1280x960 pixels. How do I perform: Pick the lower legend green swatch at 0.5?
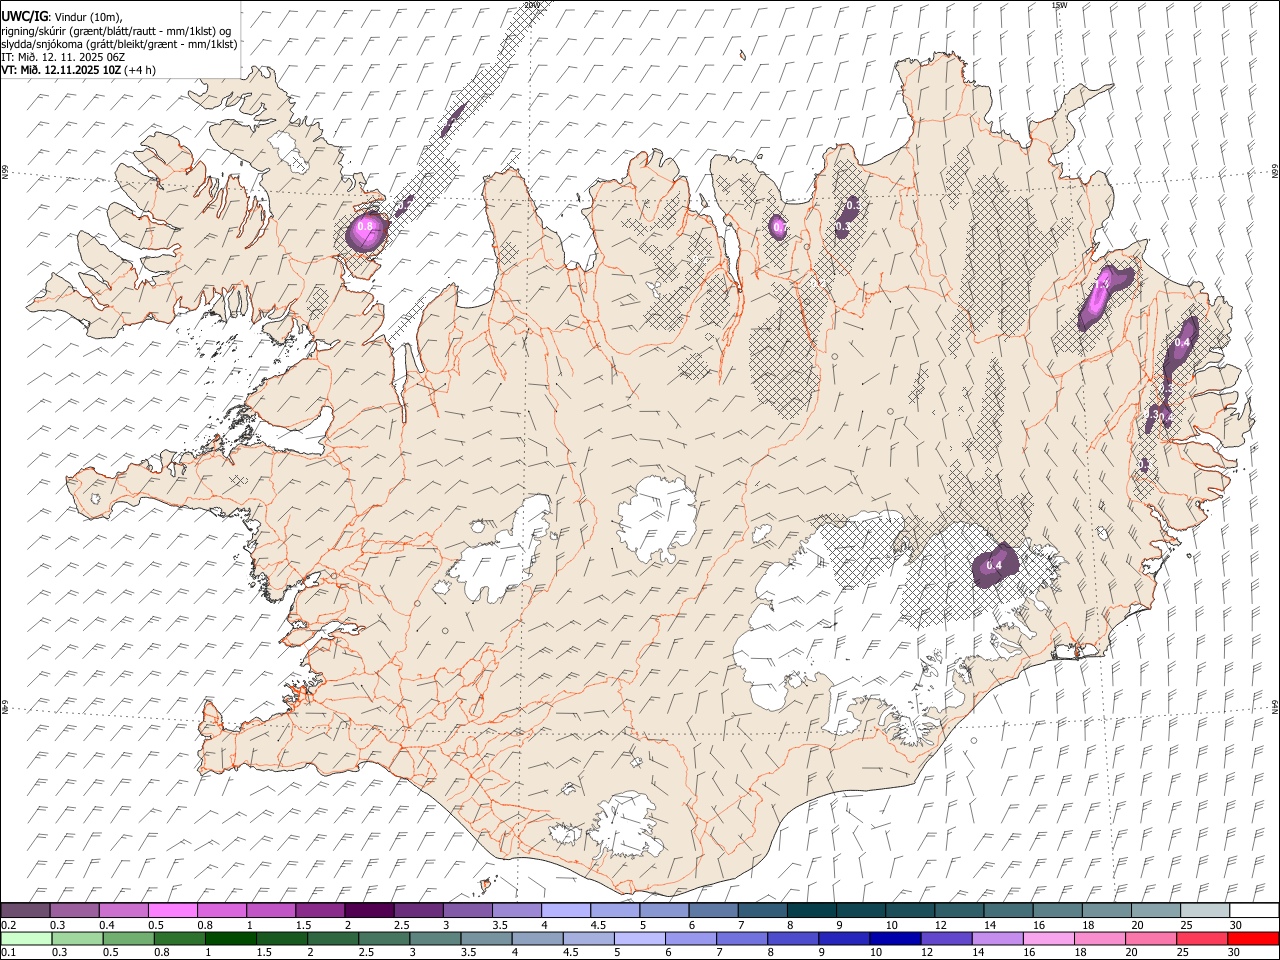click(x=128, y=938)
